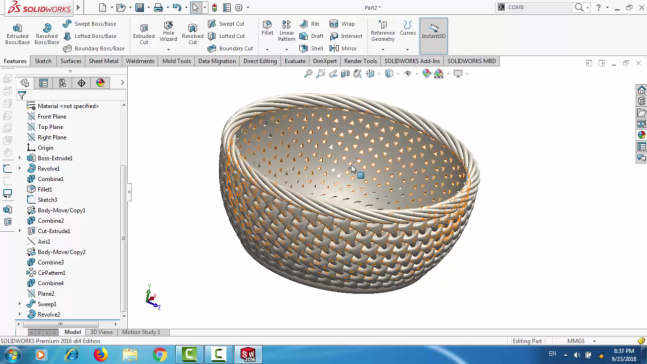Select the Linear Pattern tool

286,31
